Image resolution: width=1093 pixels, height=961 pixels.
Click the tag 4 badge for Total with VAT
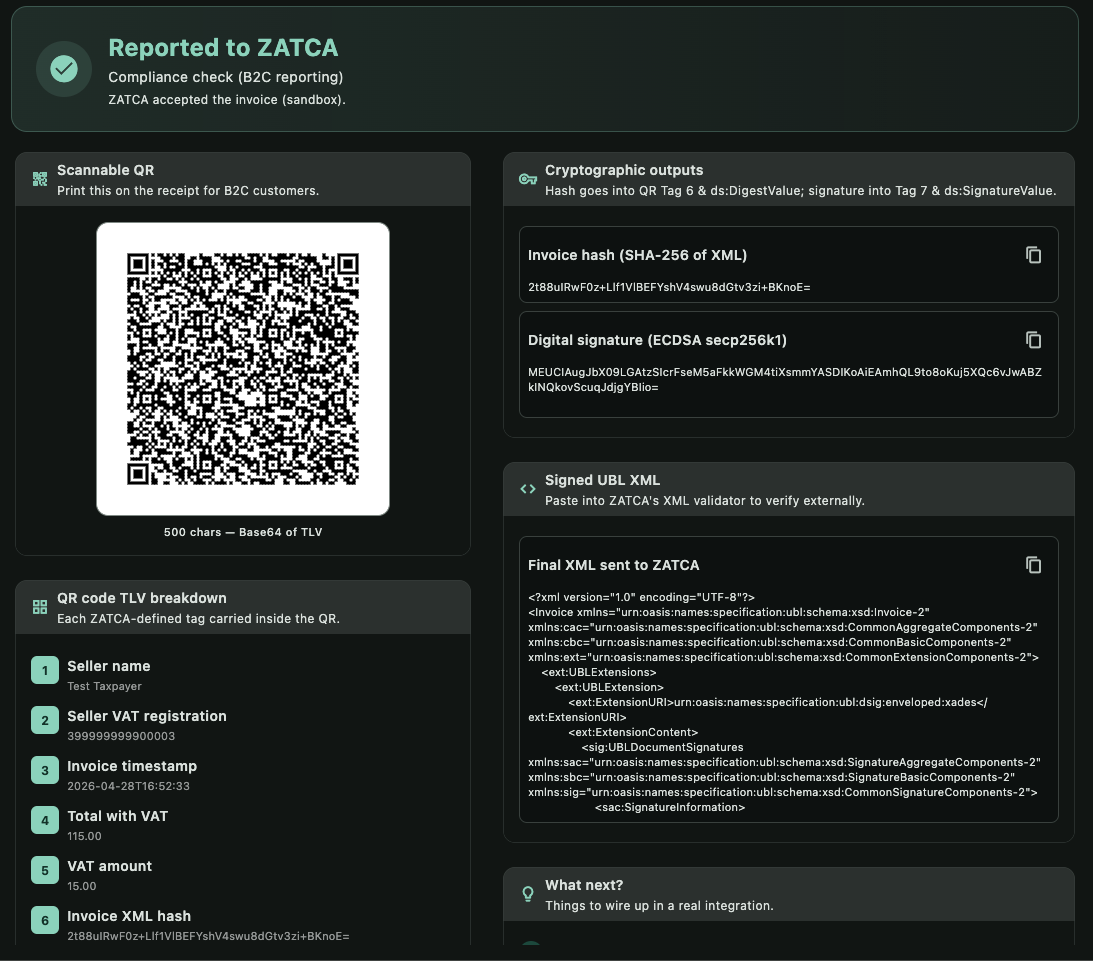point(45,821)
